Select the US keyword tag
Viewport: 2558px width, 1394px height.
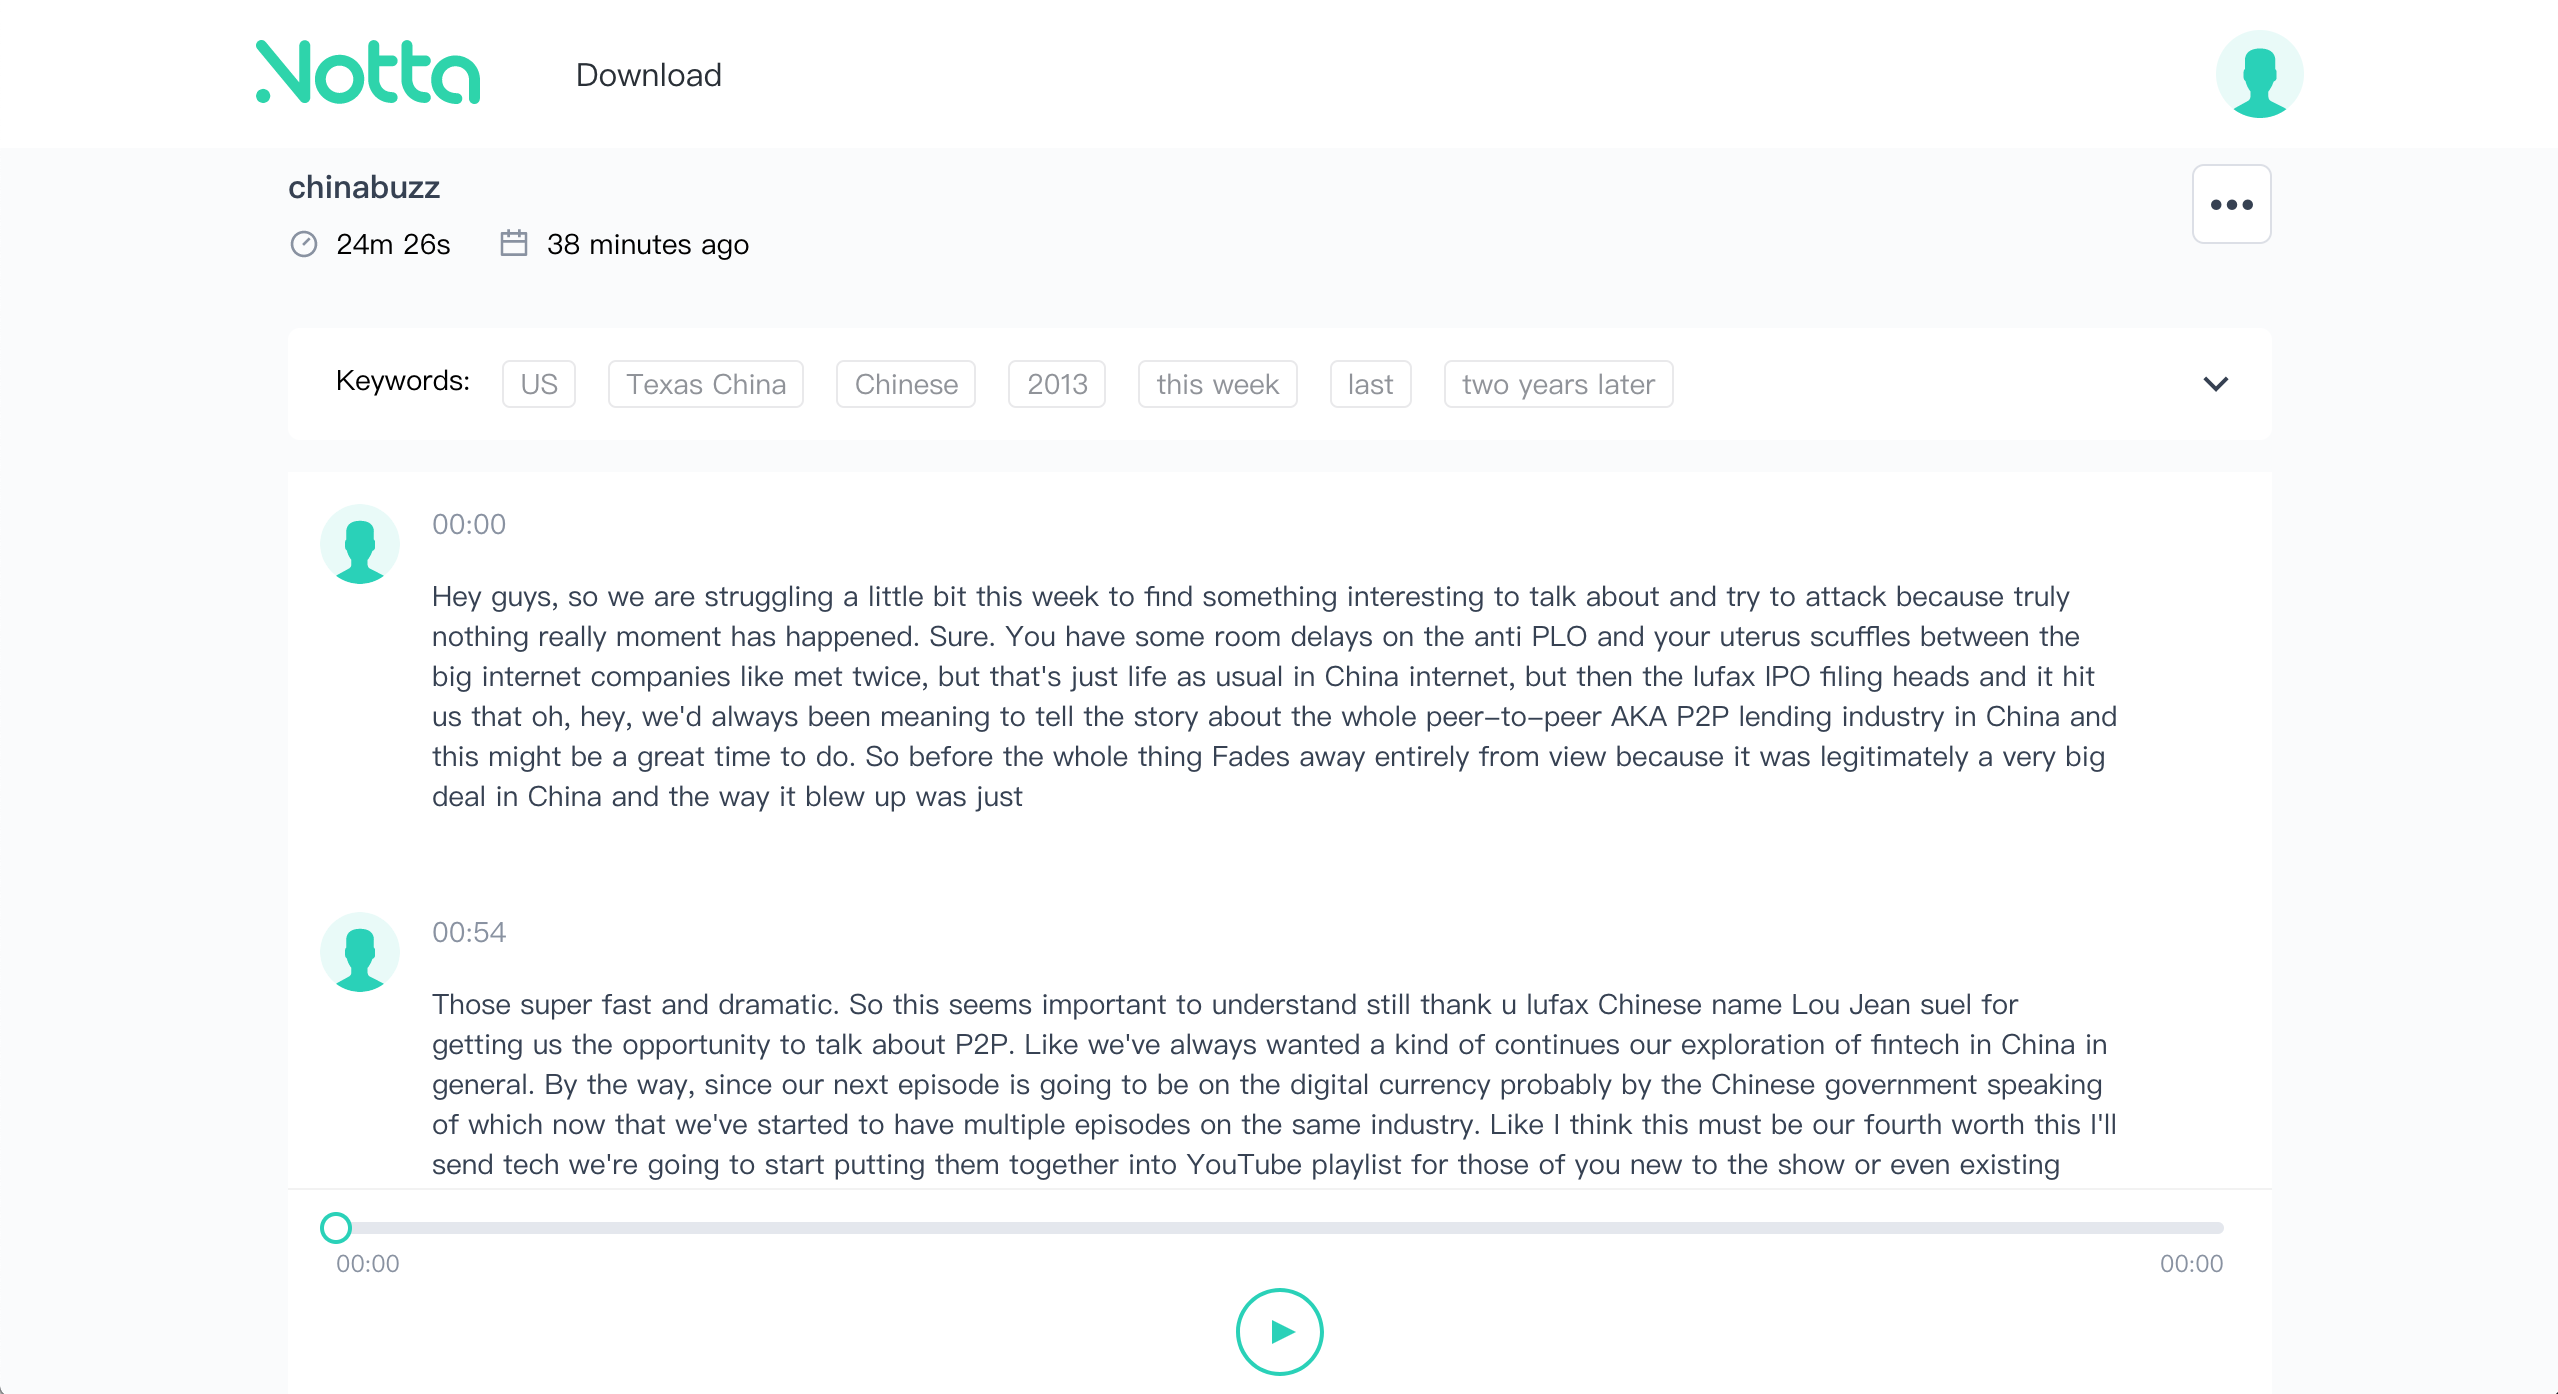[538, 384]
